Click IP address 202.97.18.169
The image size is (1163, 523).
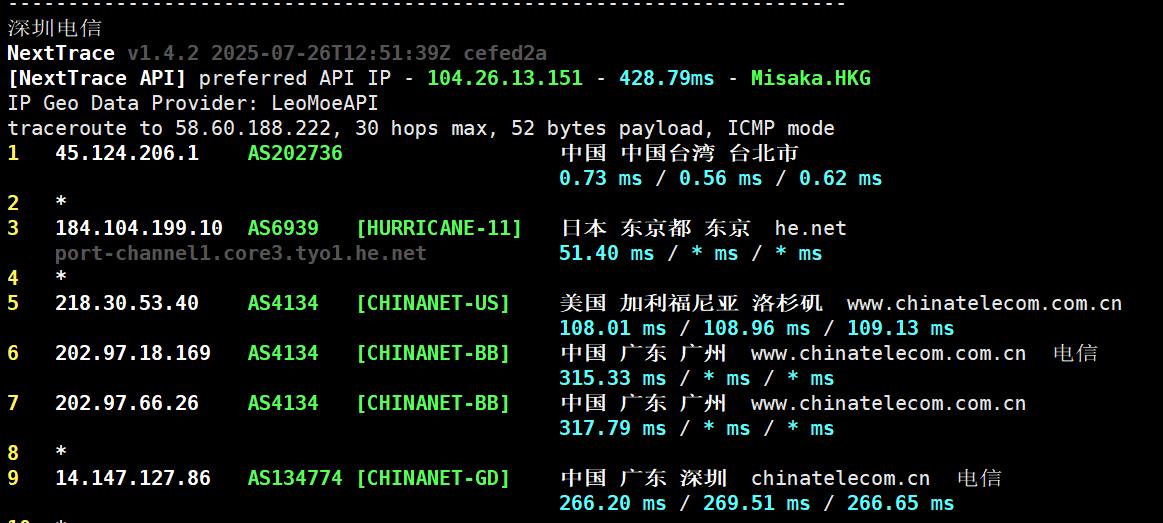click(x=133, y=353)
